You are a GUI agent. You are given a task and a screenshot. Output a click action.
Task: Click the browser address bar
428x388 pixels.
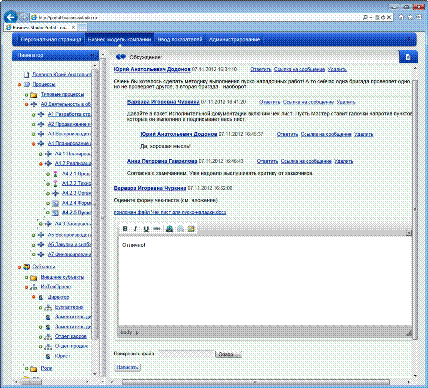pos(197,17)
